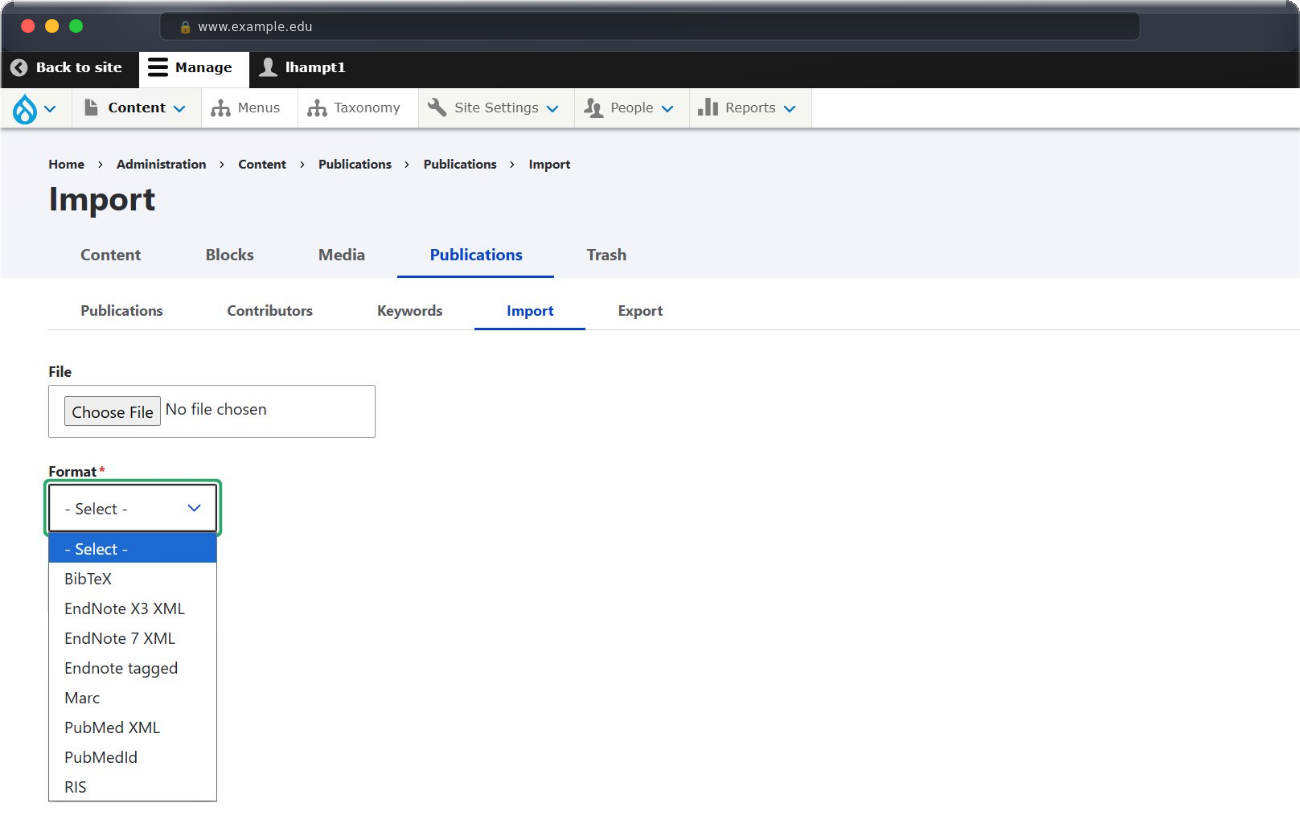Choose Endnote tagged format option
Screen dimensions: 1300x840
tap(132, 668)
